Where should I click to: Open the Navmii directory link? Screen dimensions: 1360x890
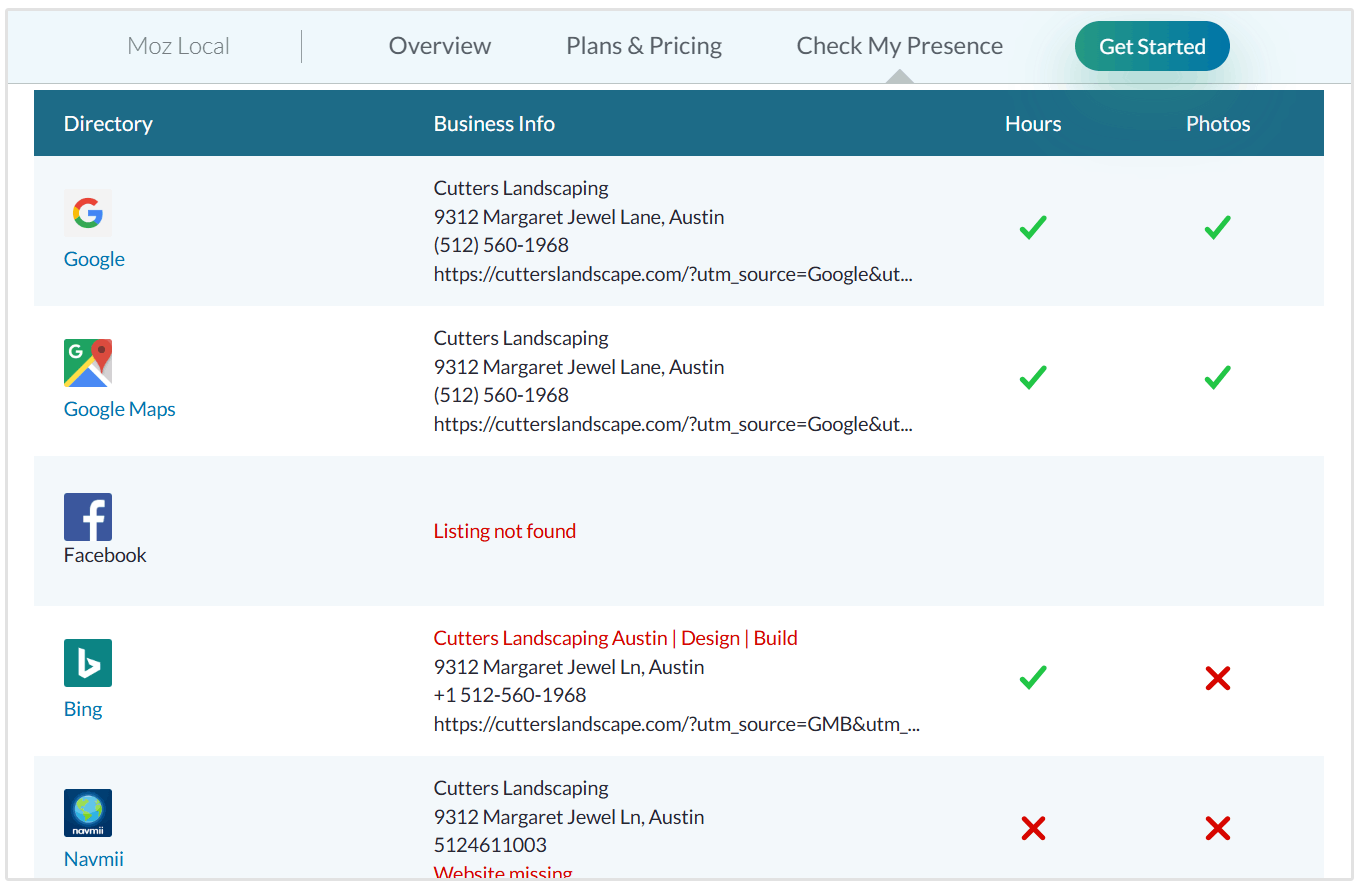point(94,859)
